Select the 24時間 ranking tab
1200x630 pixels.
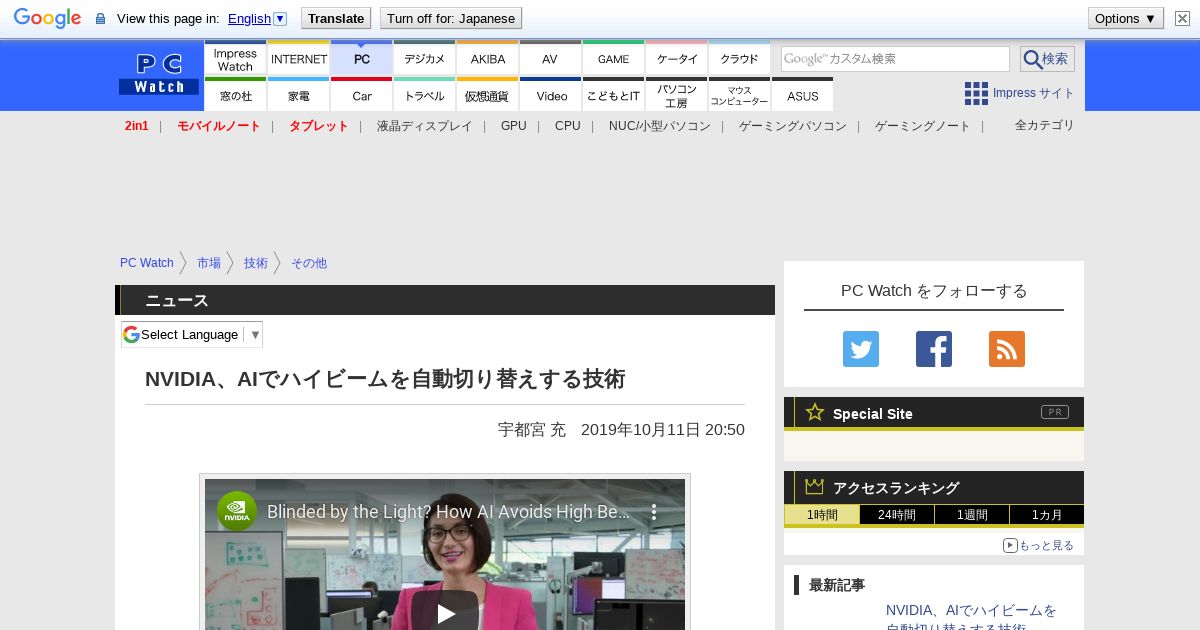pos(897,515)
